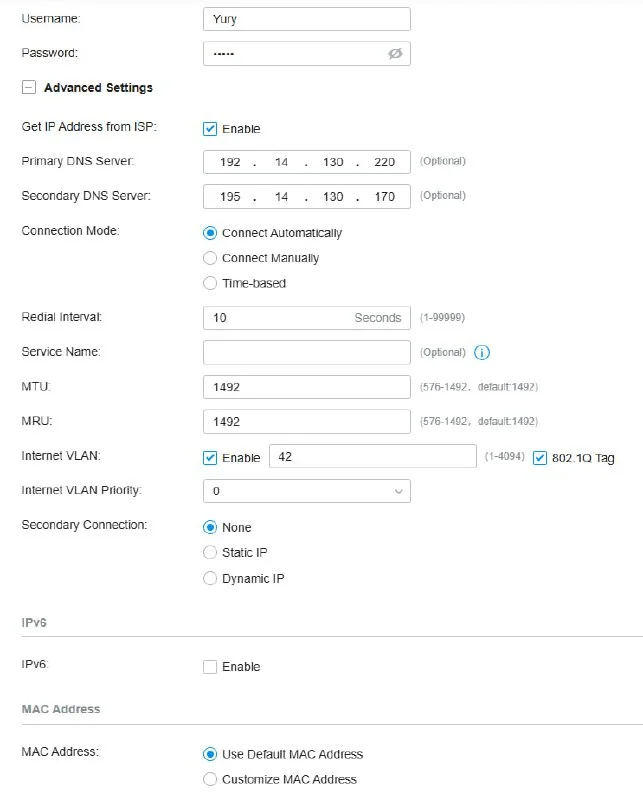Choose Customize MAC Address option
Image resolution: width=643 pixels, height=800 pixels.
210,779
